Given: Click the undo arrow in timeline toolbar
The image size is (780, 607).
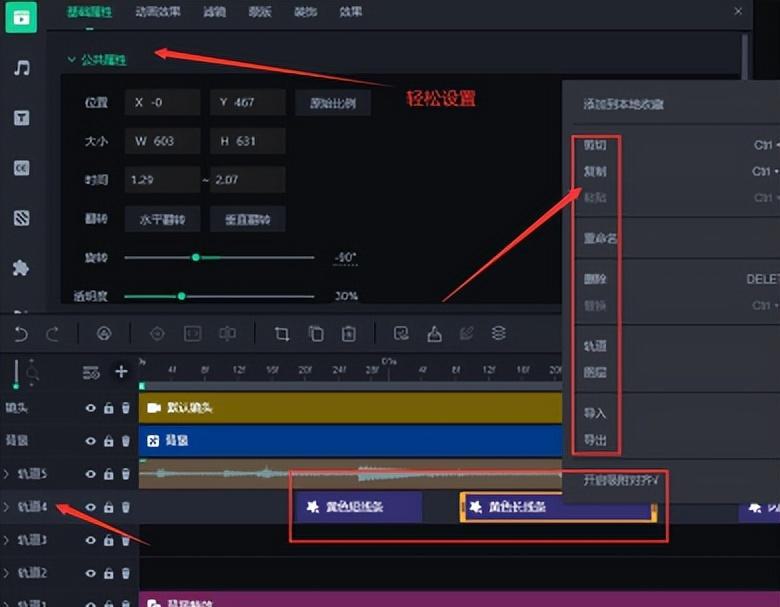Looking at the screenshot, I should (21, 333).
